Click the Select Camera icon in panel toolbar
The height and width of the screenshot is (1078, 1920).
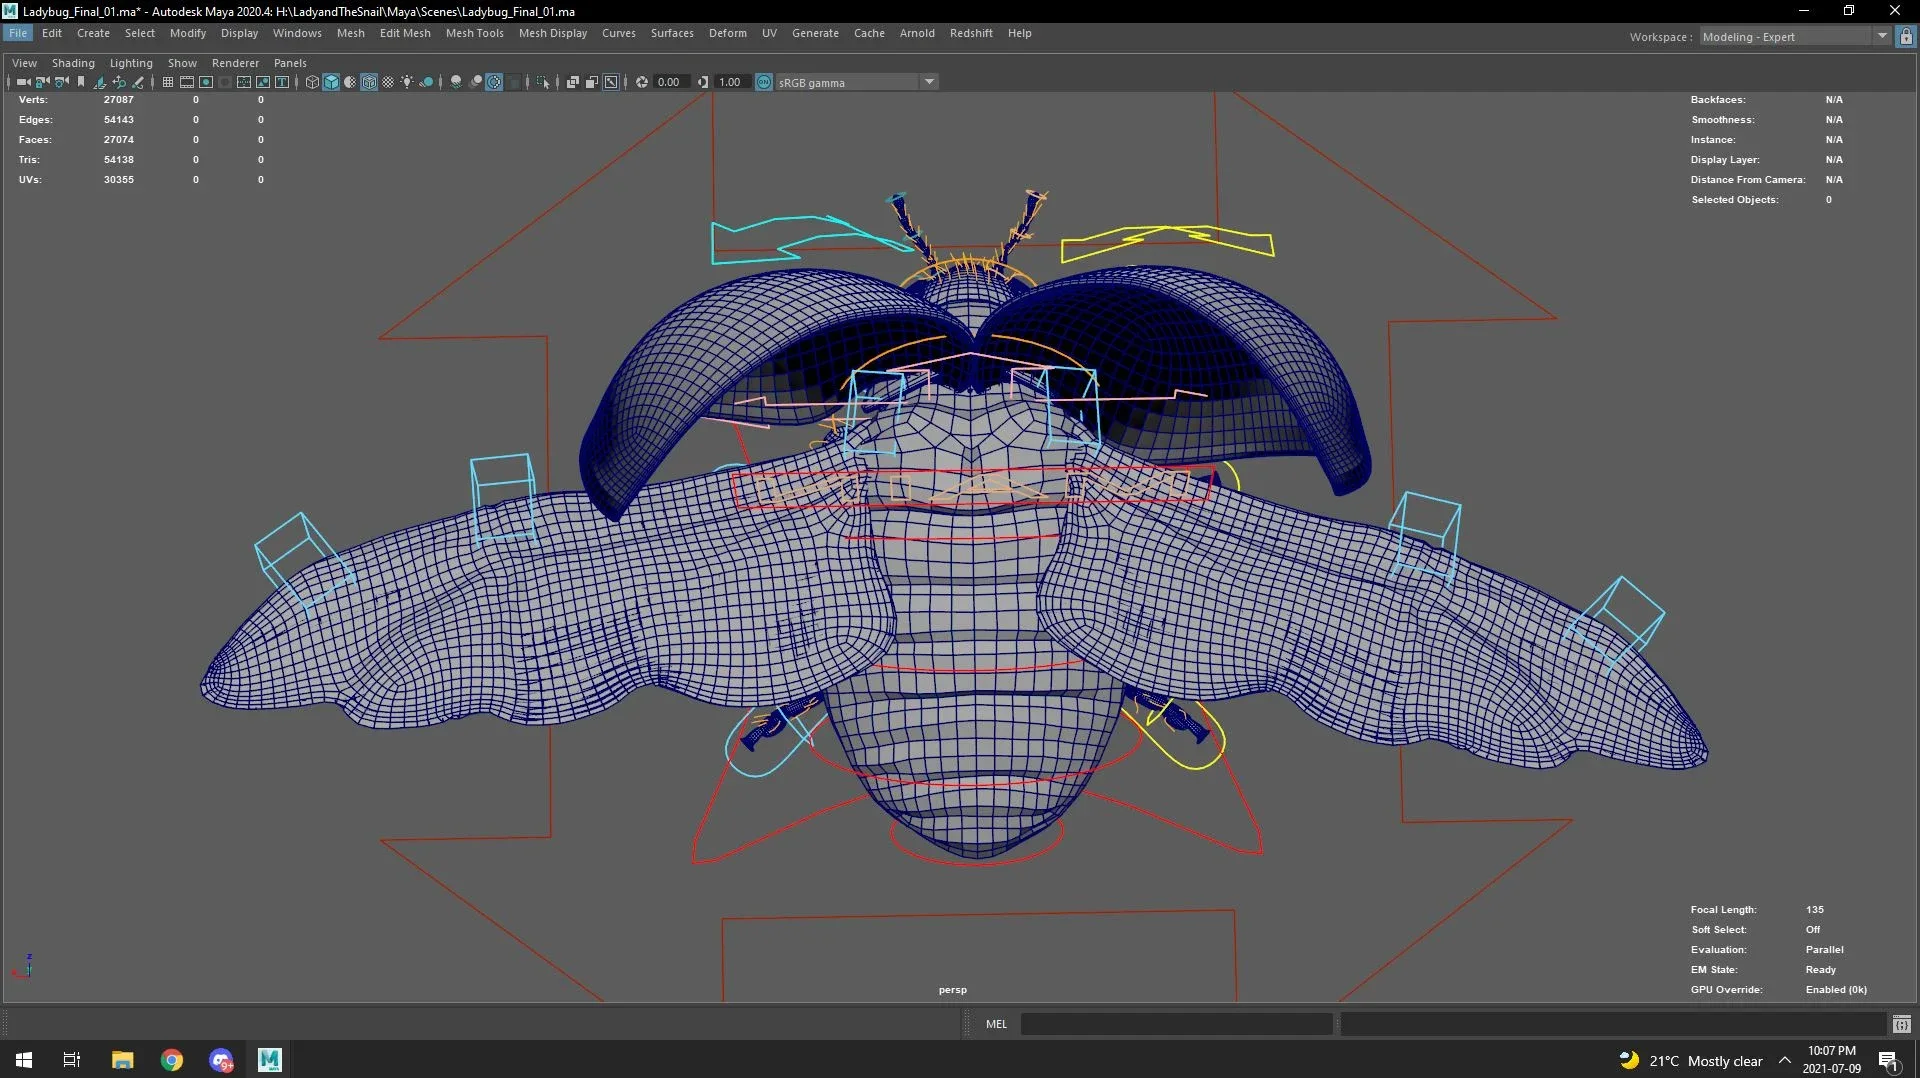pos(23,82)
